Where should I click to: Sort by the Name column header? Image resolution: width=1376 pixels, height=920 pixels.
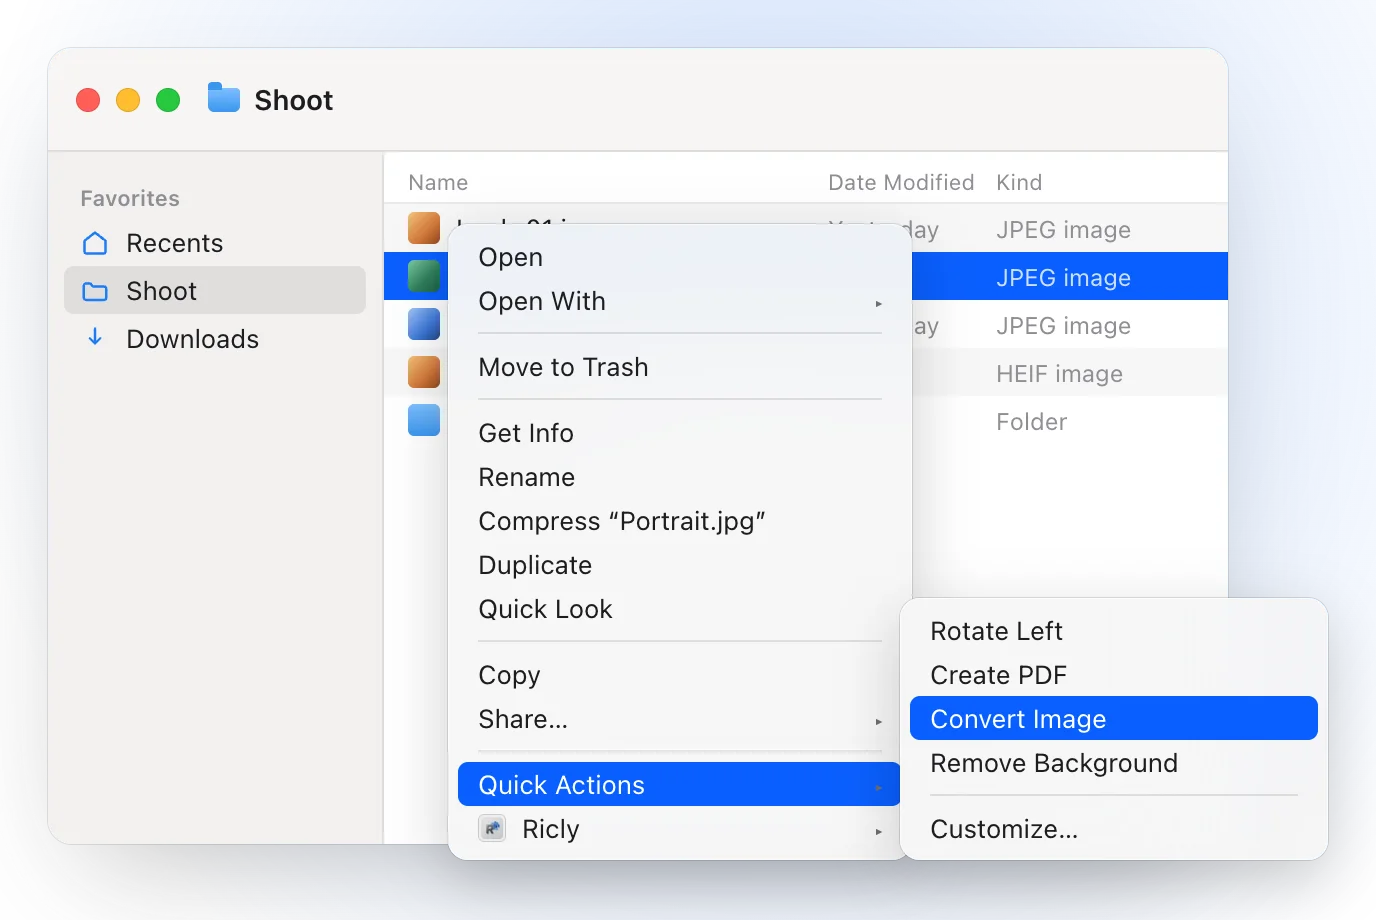[438, 182]
